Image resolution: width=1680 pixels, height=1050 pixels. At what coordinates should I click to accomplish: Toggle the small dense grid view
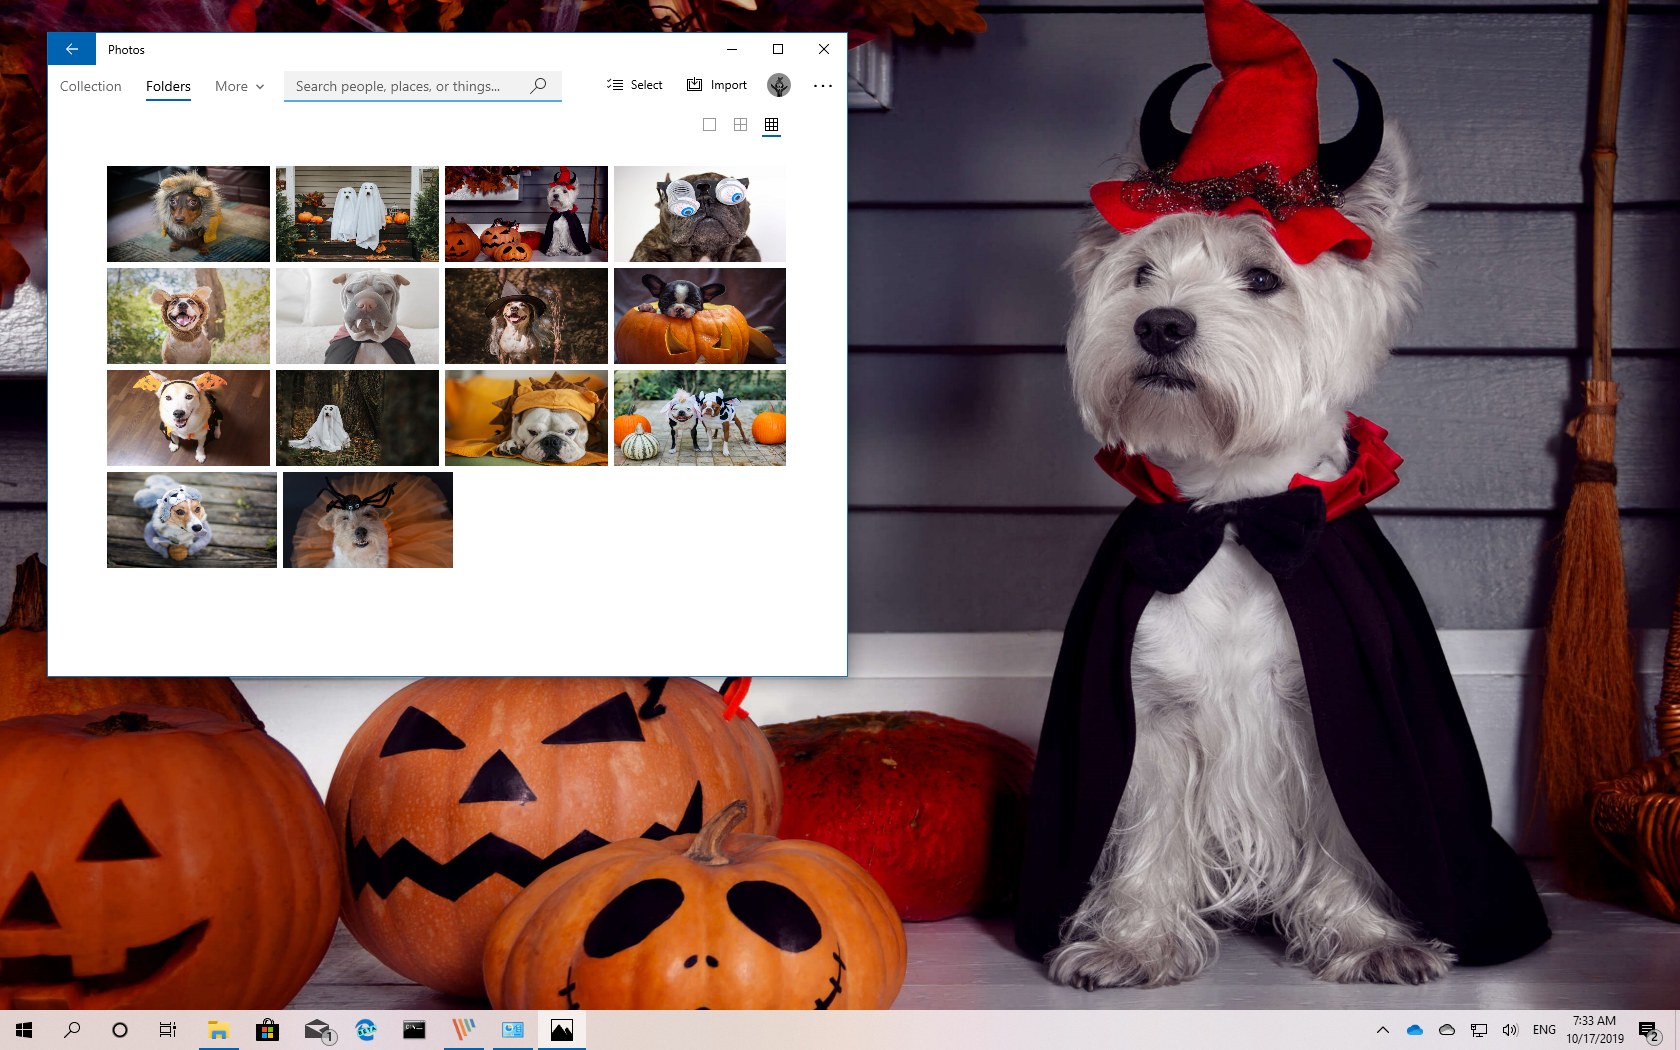771,124
